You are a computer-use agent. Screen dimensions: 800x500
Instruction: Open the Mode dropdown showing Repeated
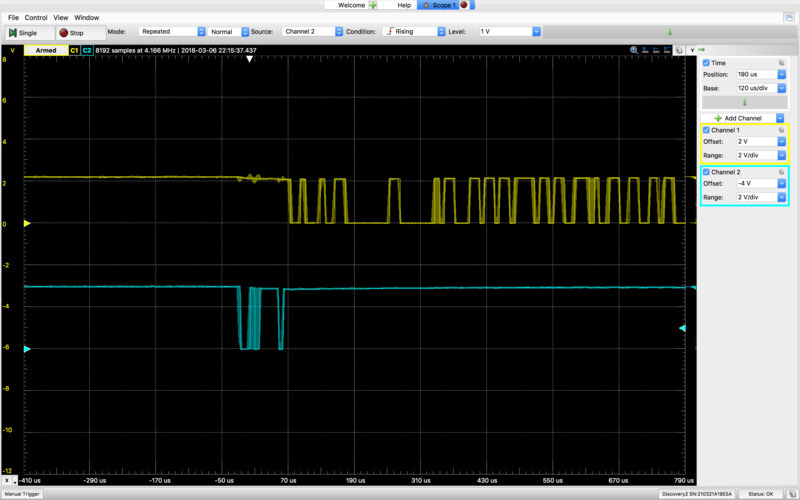point(171,32)
